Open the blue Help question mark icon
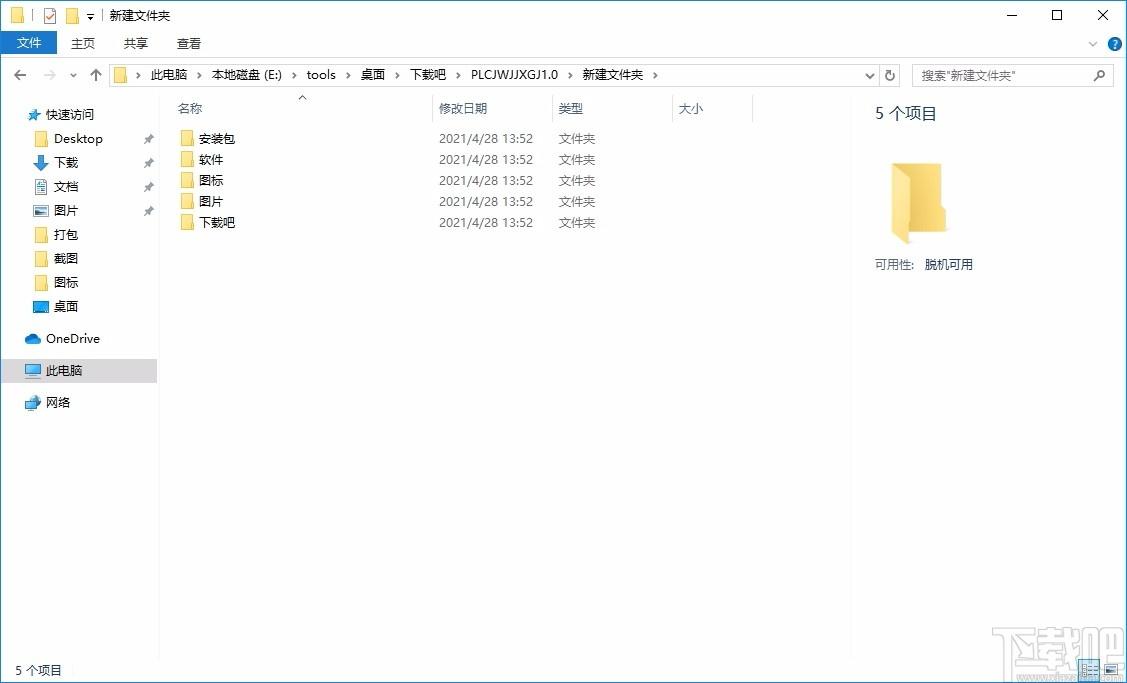The image size is (1127, 683). pos(1114,44)
